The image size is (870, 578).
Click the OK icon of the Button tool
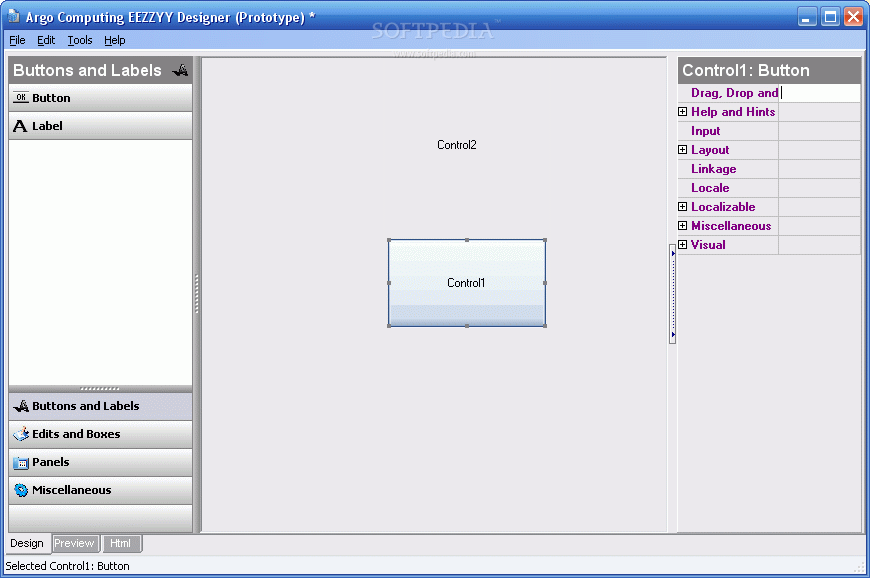pos(21,98)
